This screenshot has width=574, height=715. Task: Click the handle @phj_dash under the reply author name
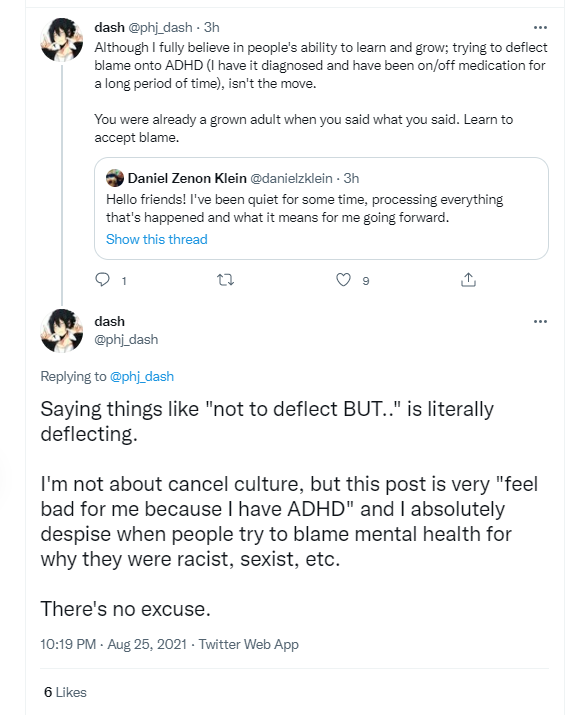click(x=126, y=339)
